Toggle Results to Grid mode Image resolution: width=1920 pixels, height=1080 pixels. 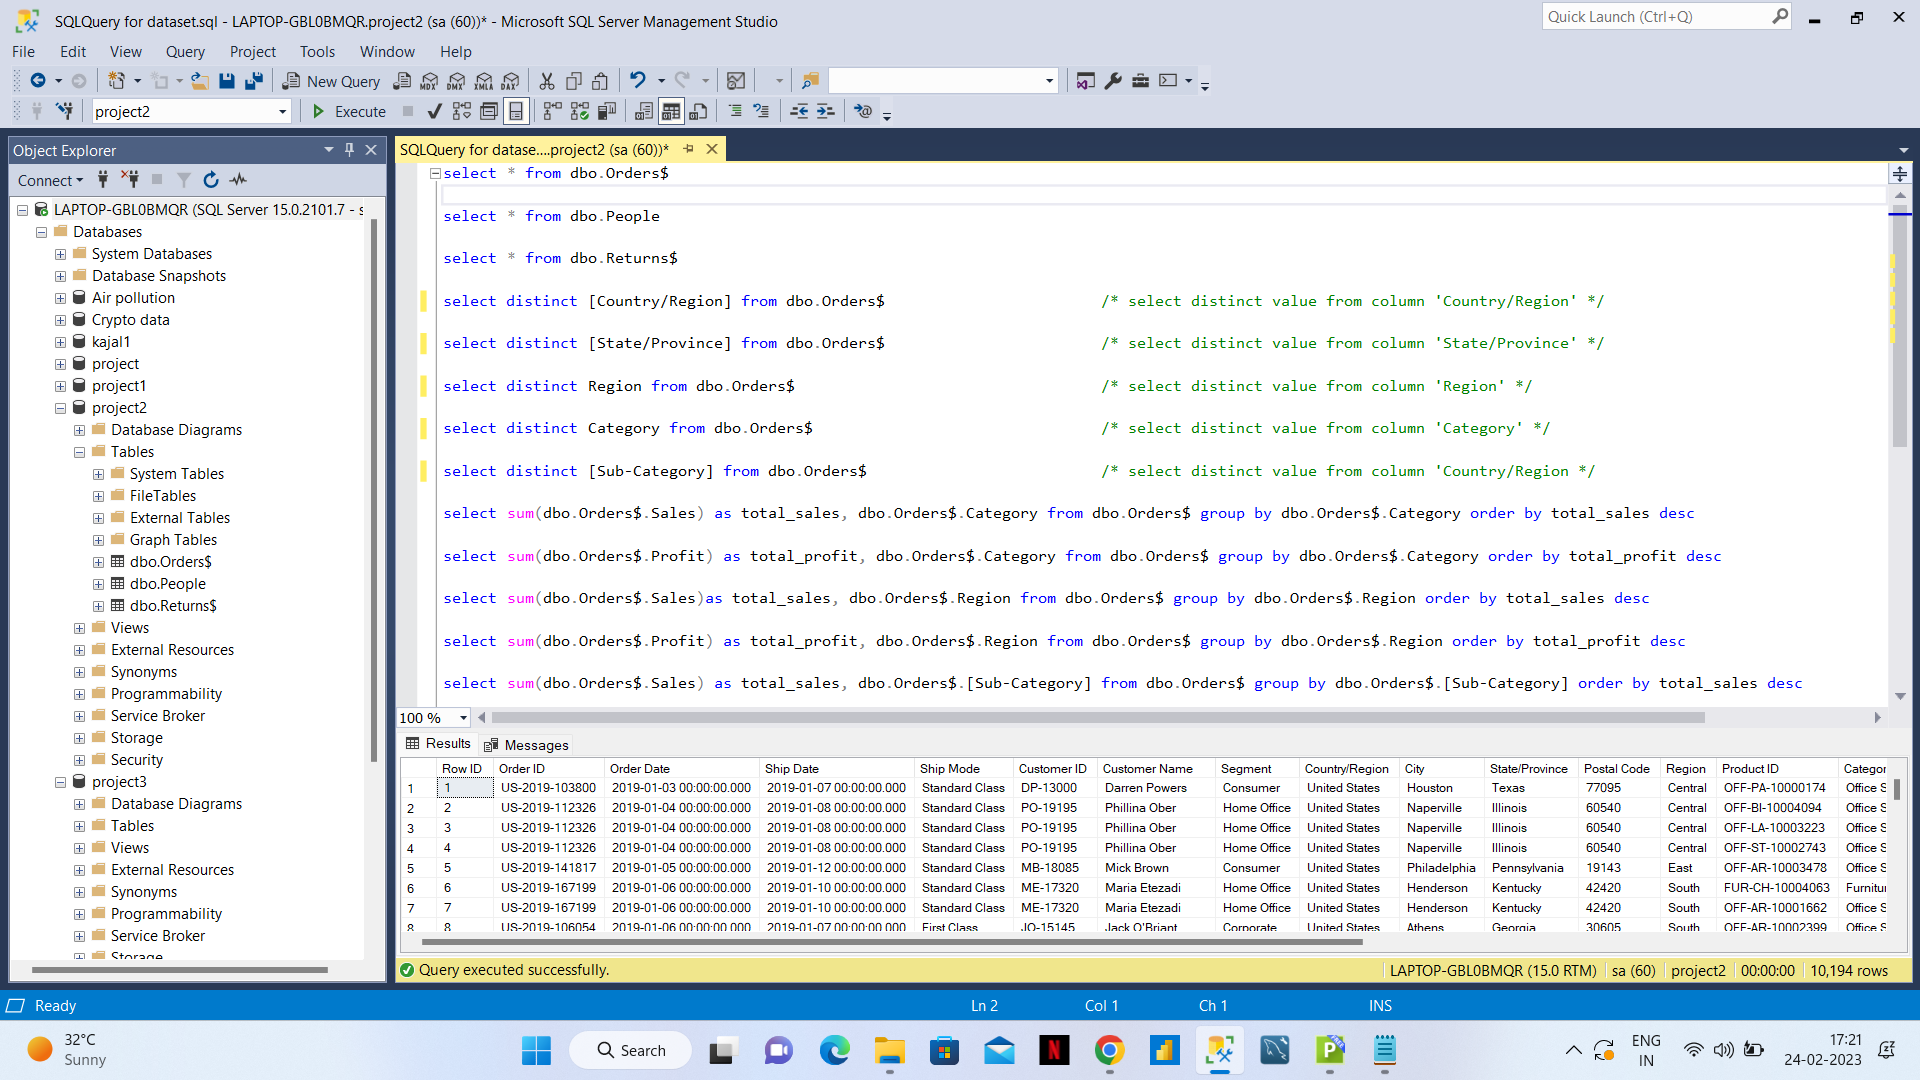click(671, 111)
